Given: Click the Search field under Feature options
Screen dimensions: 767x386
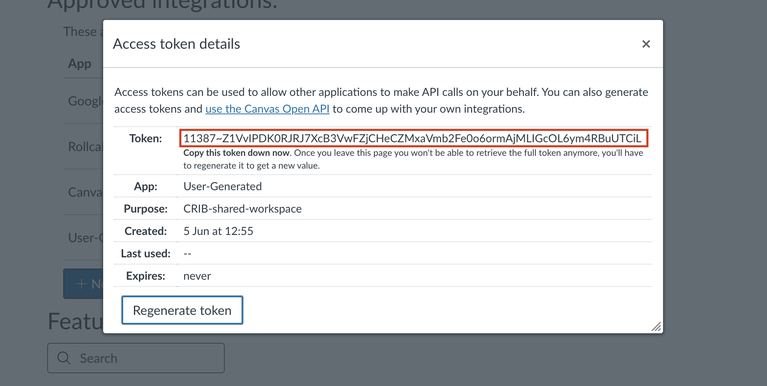Looking at the screenshot, I should (x=136, y=358).
